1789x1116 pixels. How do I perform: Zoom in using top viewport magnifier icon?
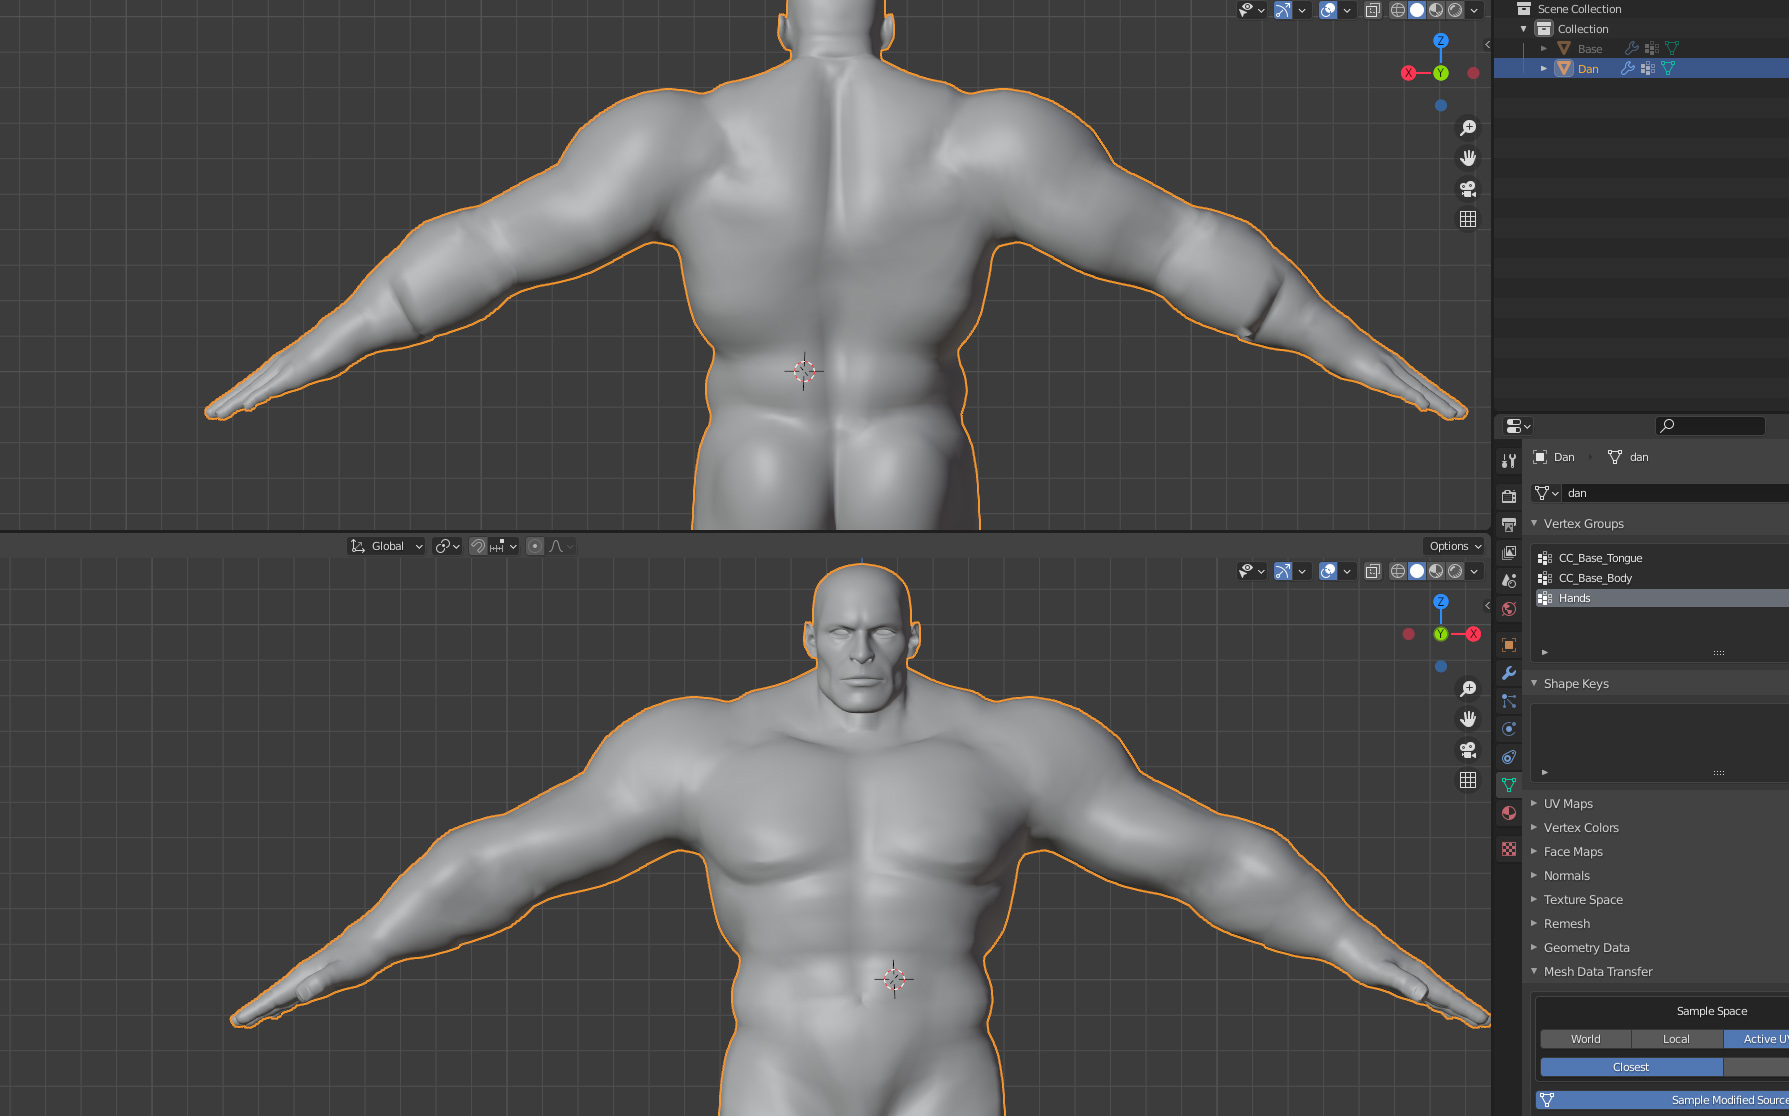pyautogui.click(x=1468, y=128)
